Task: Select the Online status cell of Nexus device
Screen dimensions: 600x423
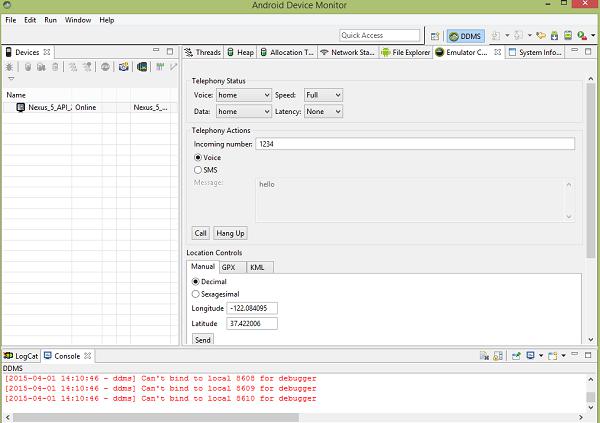Action: point(86,108)
